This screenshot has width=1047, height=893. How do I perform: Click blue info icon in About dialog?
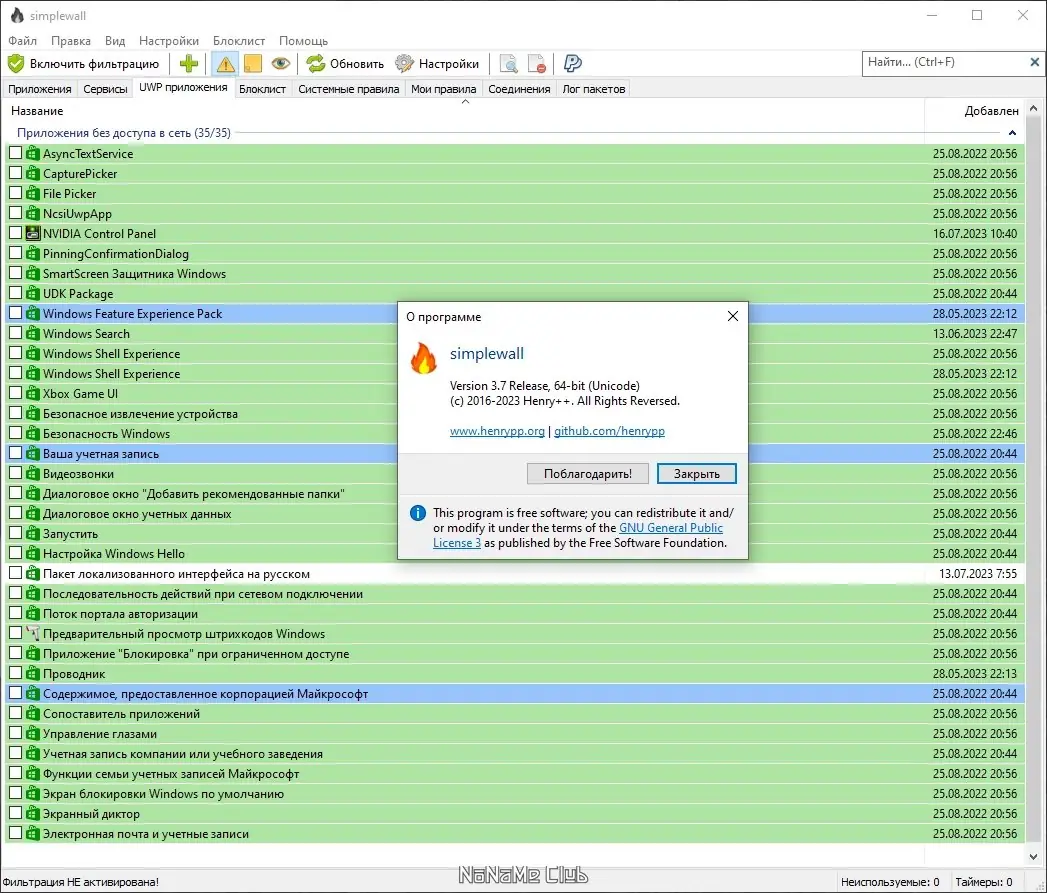point(417,513)
